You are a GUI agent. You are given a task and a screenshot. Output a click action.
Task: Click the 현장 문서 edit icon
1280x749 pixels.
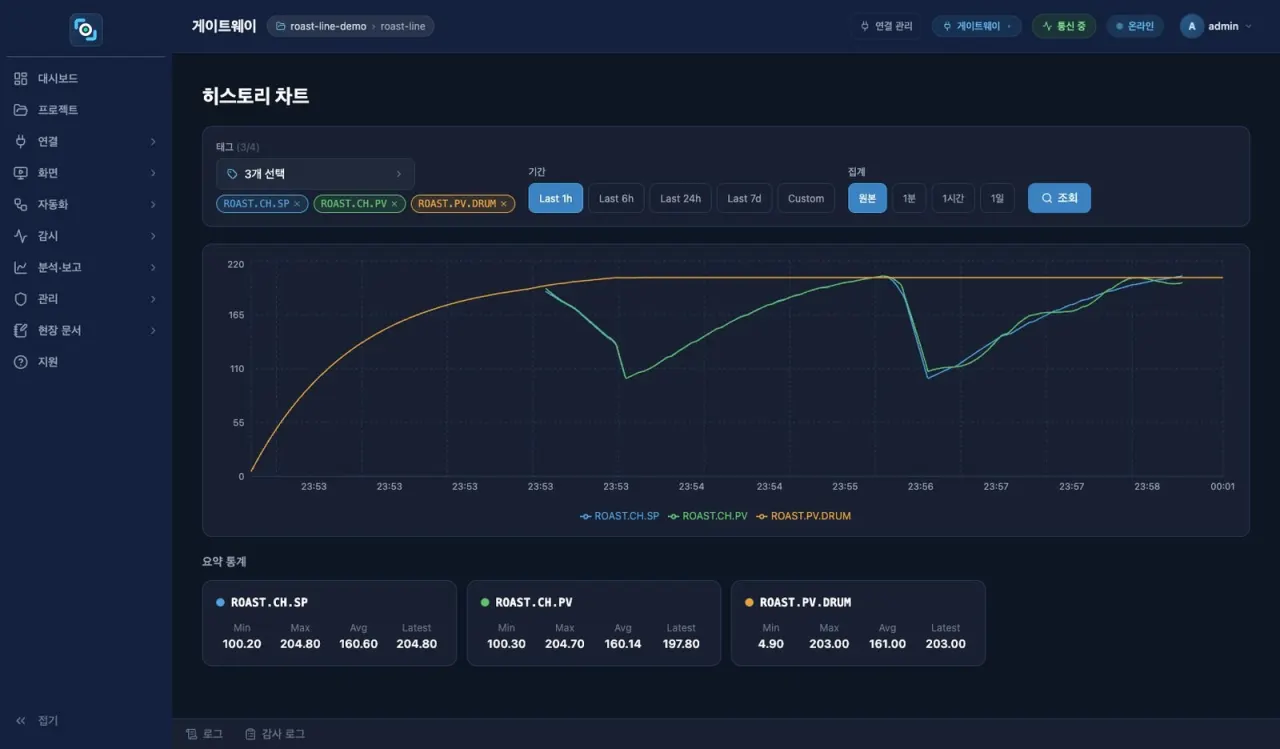20,330
